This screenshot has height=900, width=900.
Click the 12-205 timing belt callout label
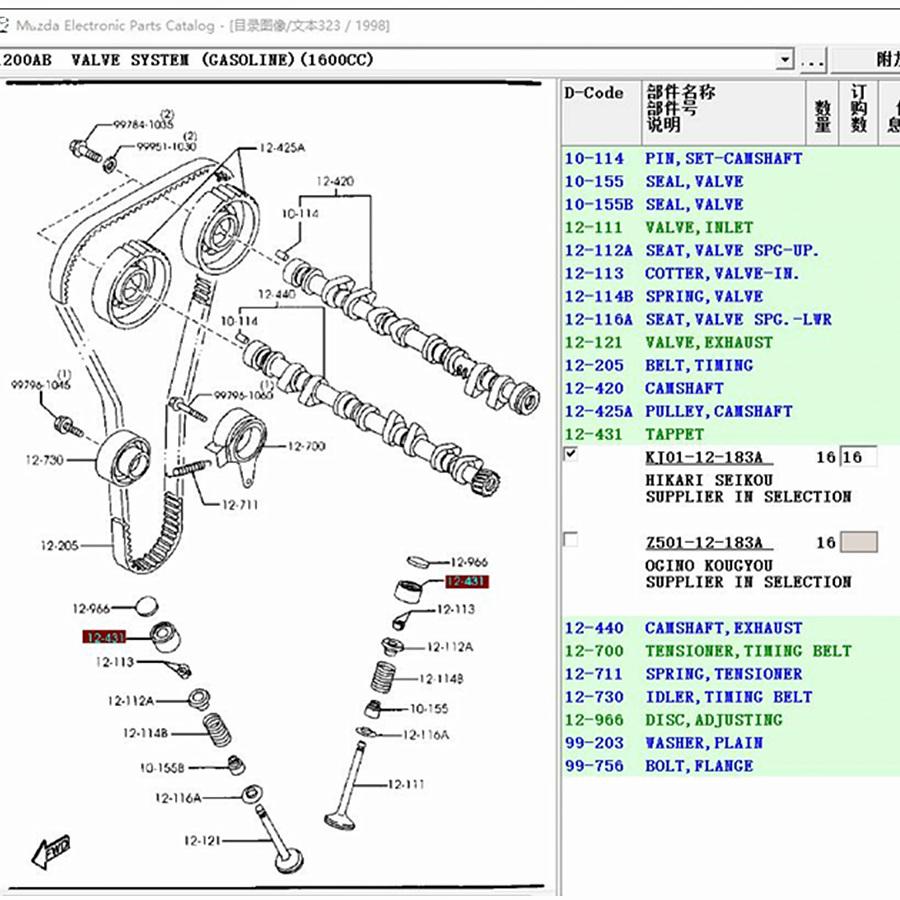click(59, 545)
